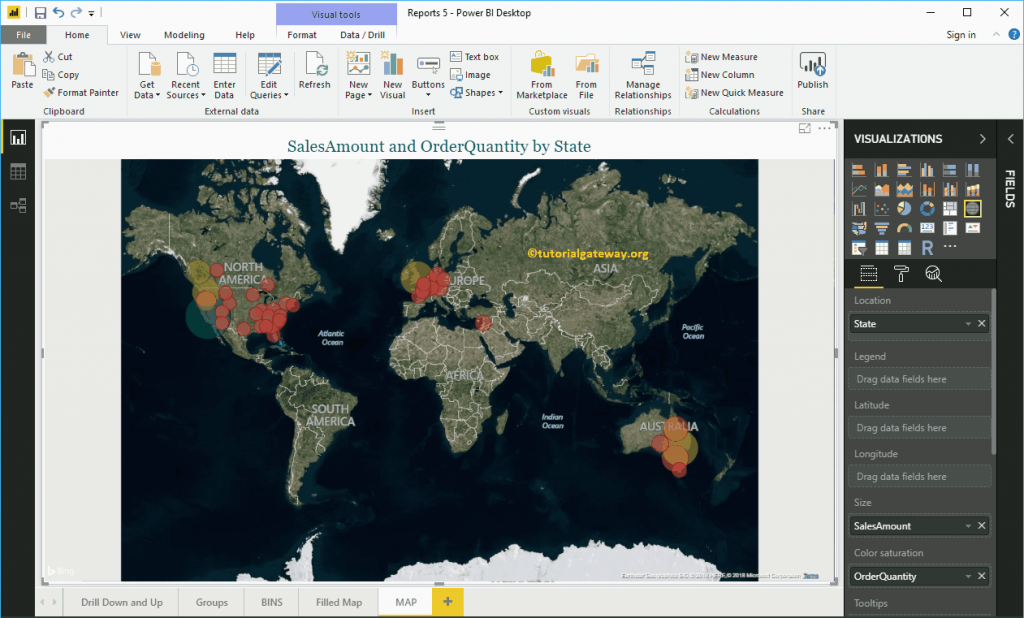Select the Scatter chart visualization icon

tap(882, 207)
